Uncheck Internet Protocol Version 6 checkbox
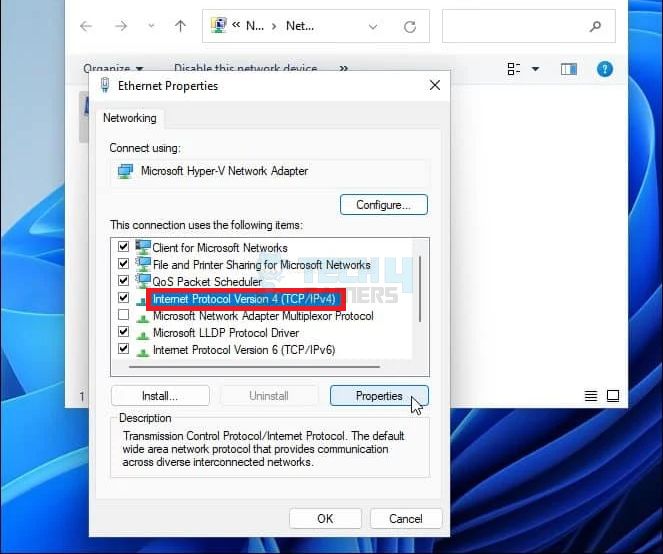The image size is (663, 554). pyautogui.click(x=123, y=349)
